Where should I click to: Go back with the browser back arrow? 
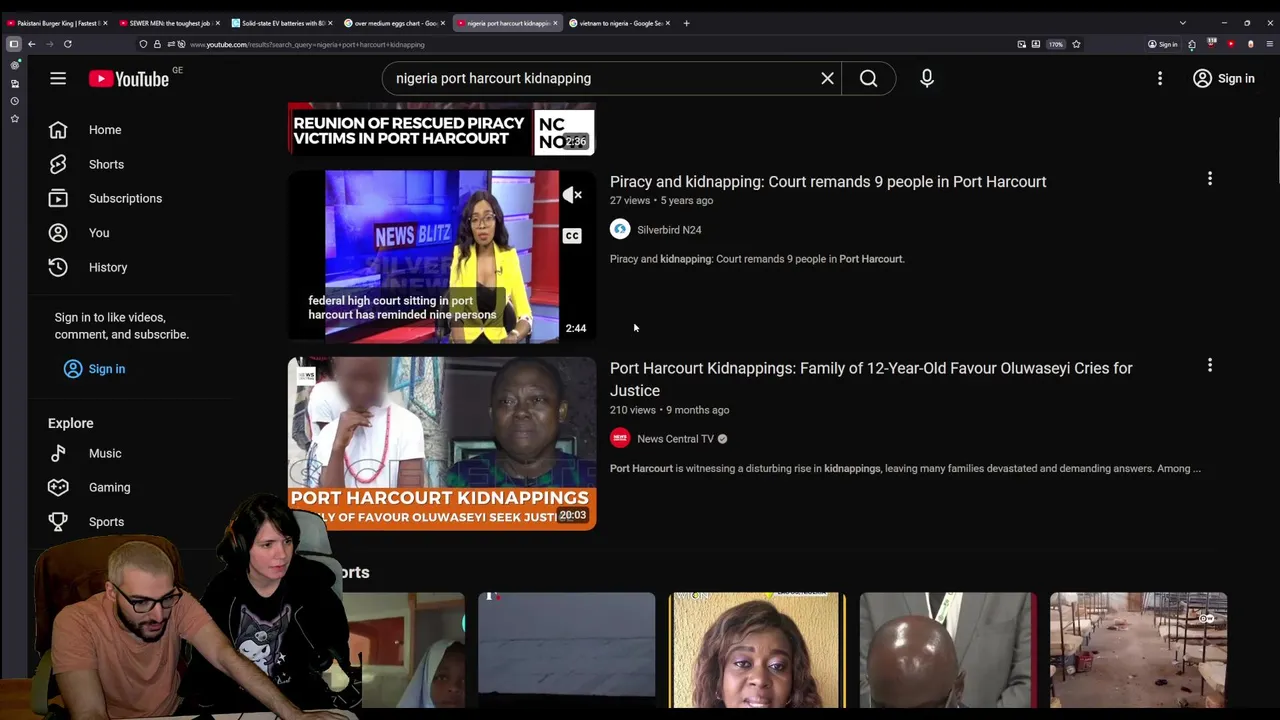32,44
